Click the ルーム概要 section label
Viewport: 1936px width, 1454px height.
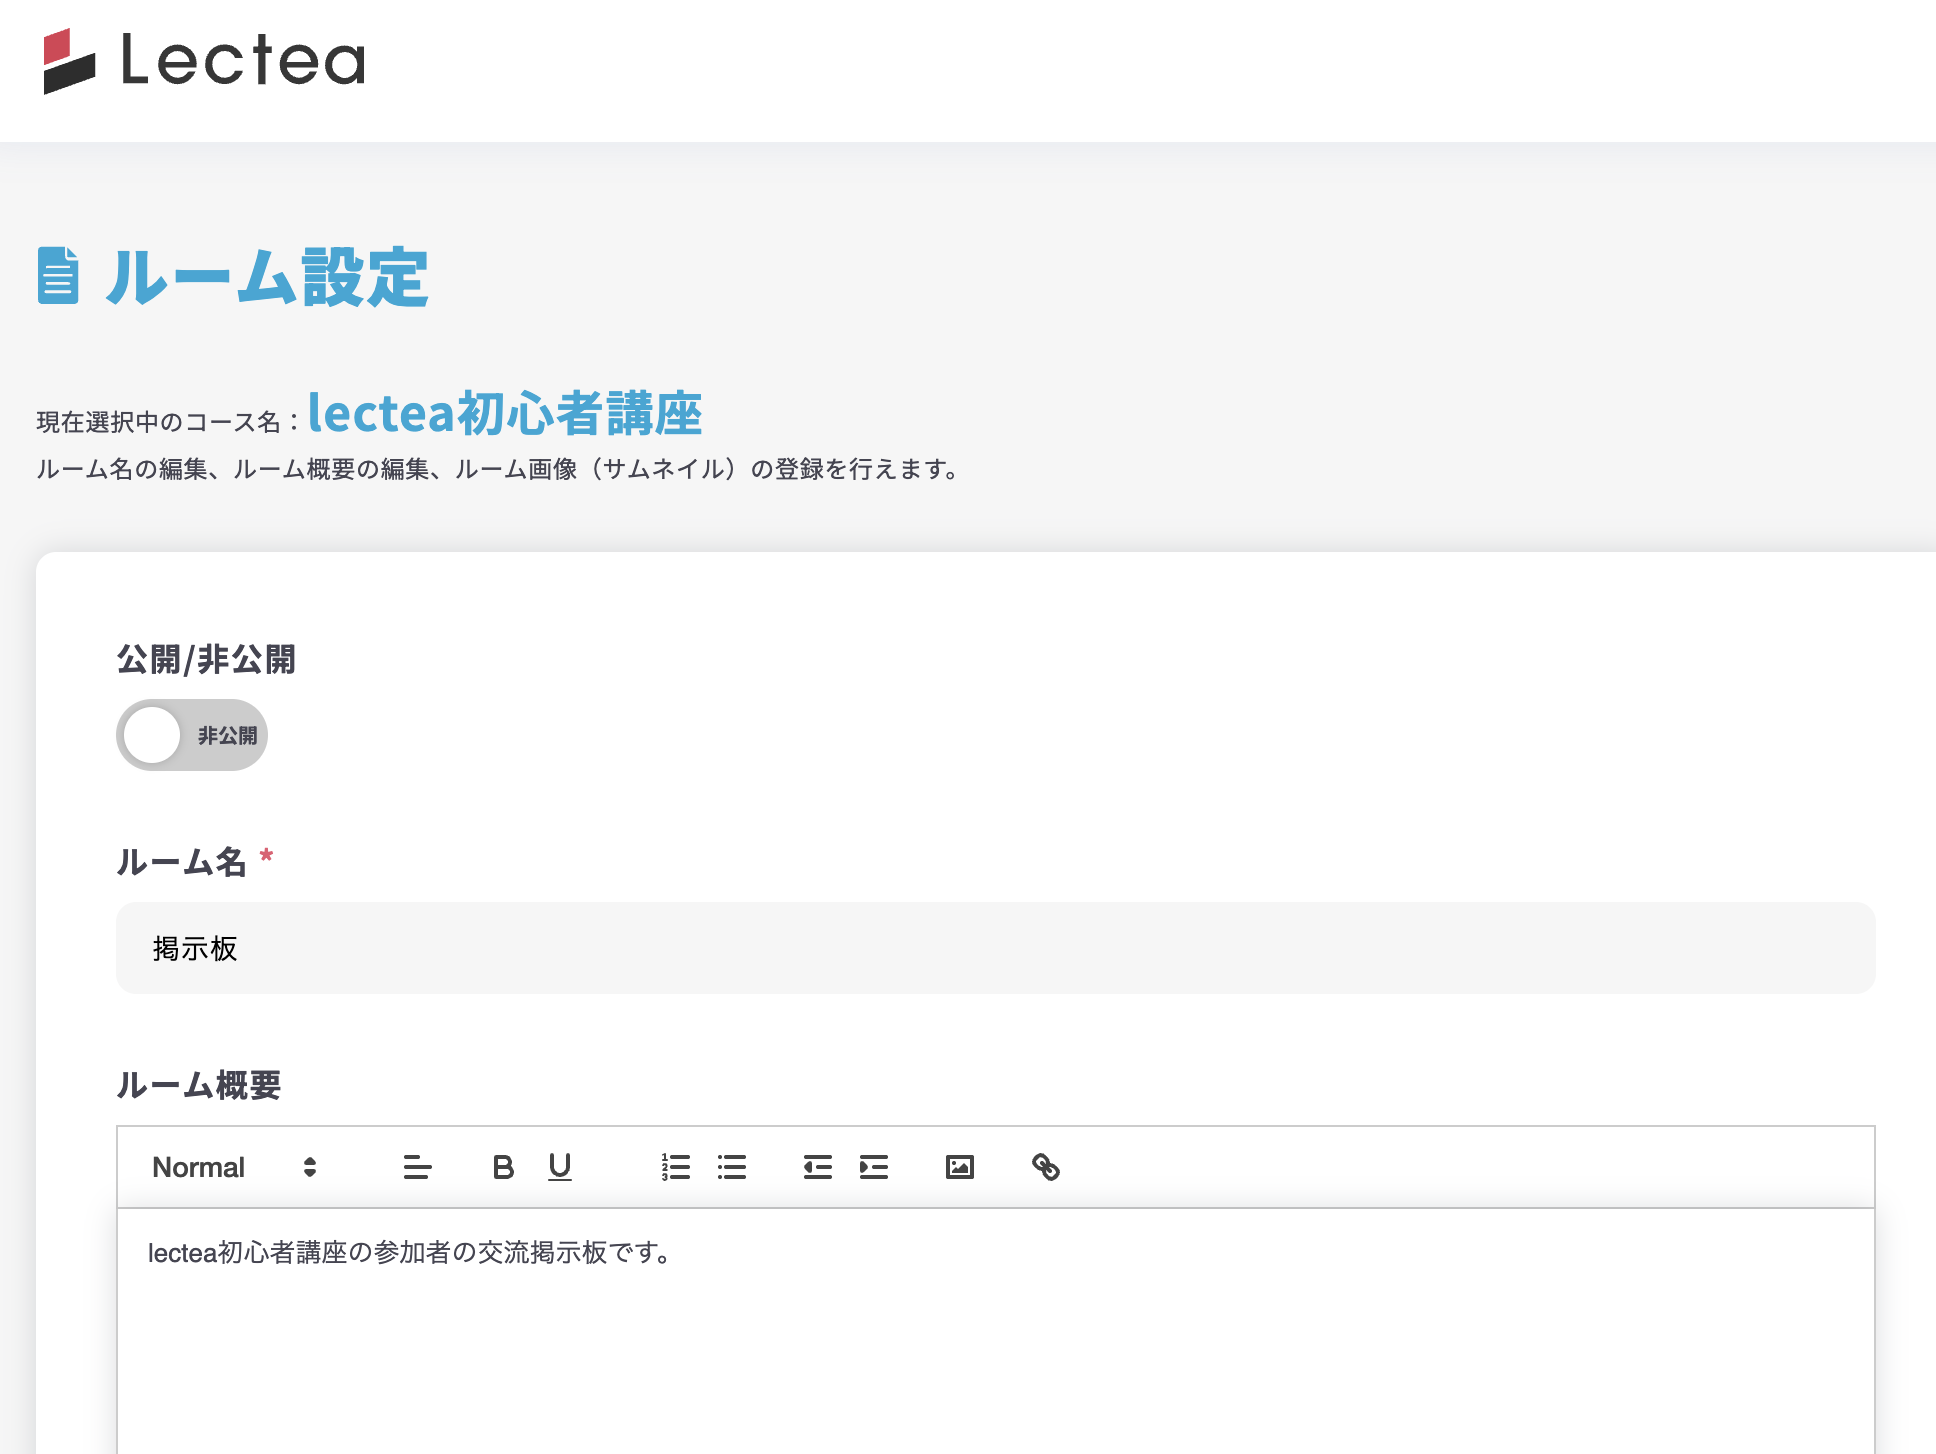(x=199, y=1085)
